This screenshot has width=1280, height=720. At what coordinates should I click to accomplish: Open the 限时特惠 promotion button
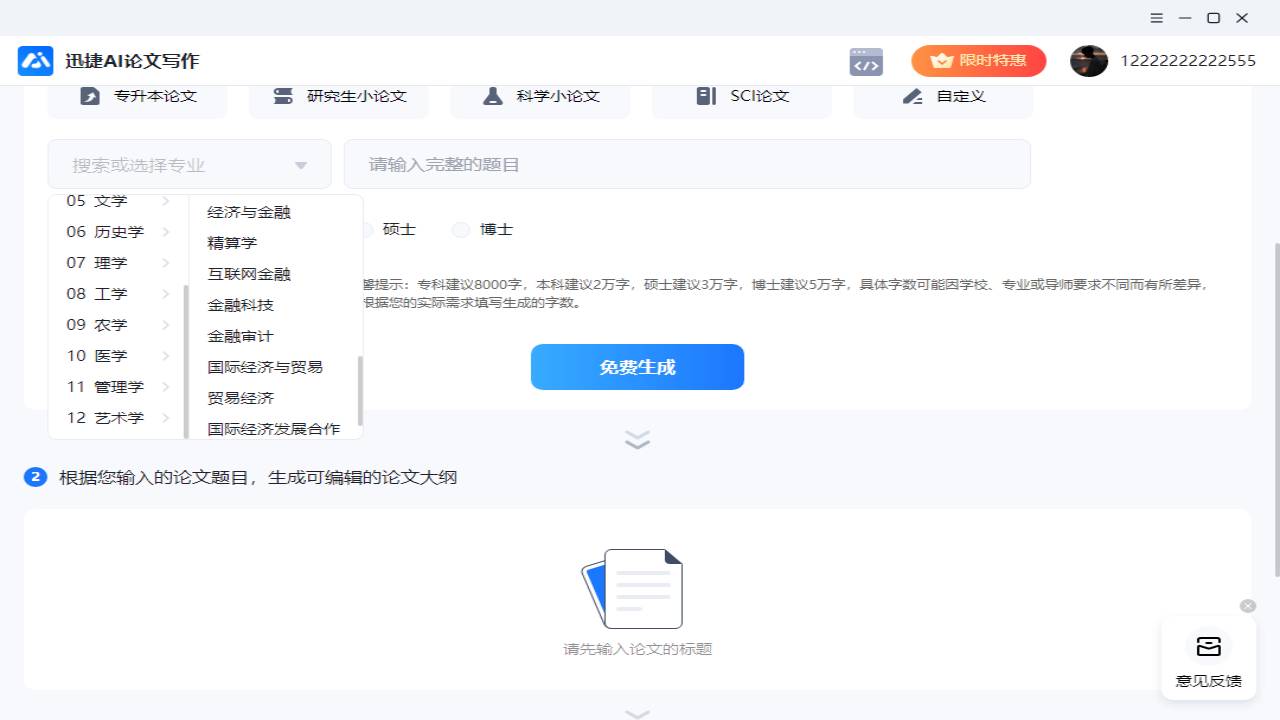coord(978,60)
